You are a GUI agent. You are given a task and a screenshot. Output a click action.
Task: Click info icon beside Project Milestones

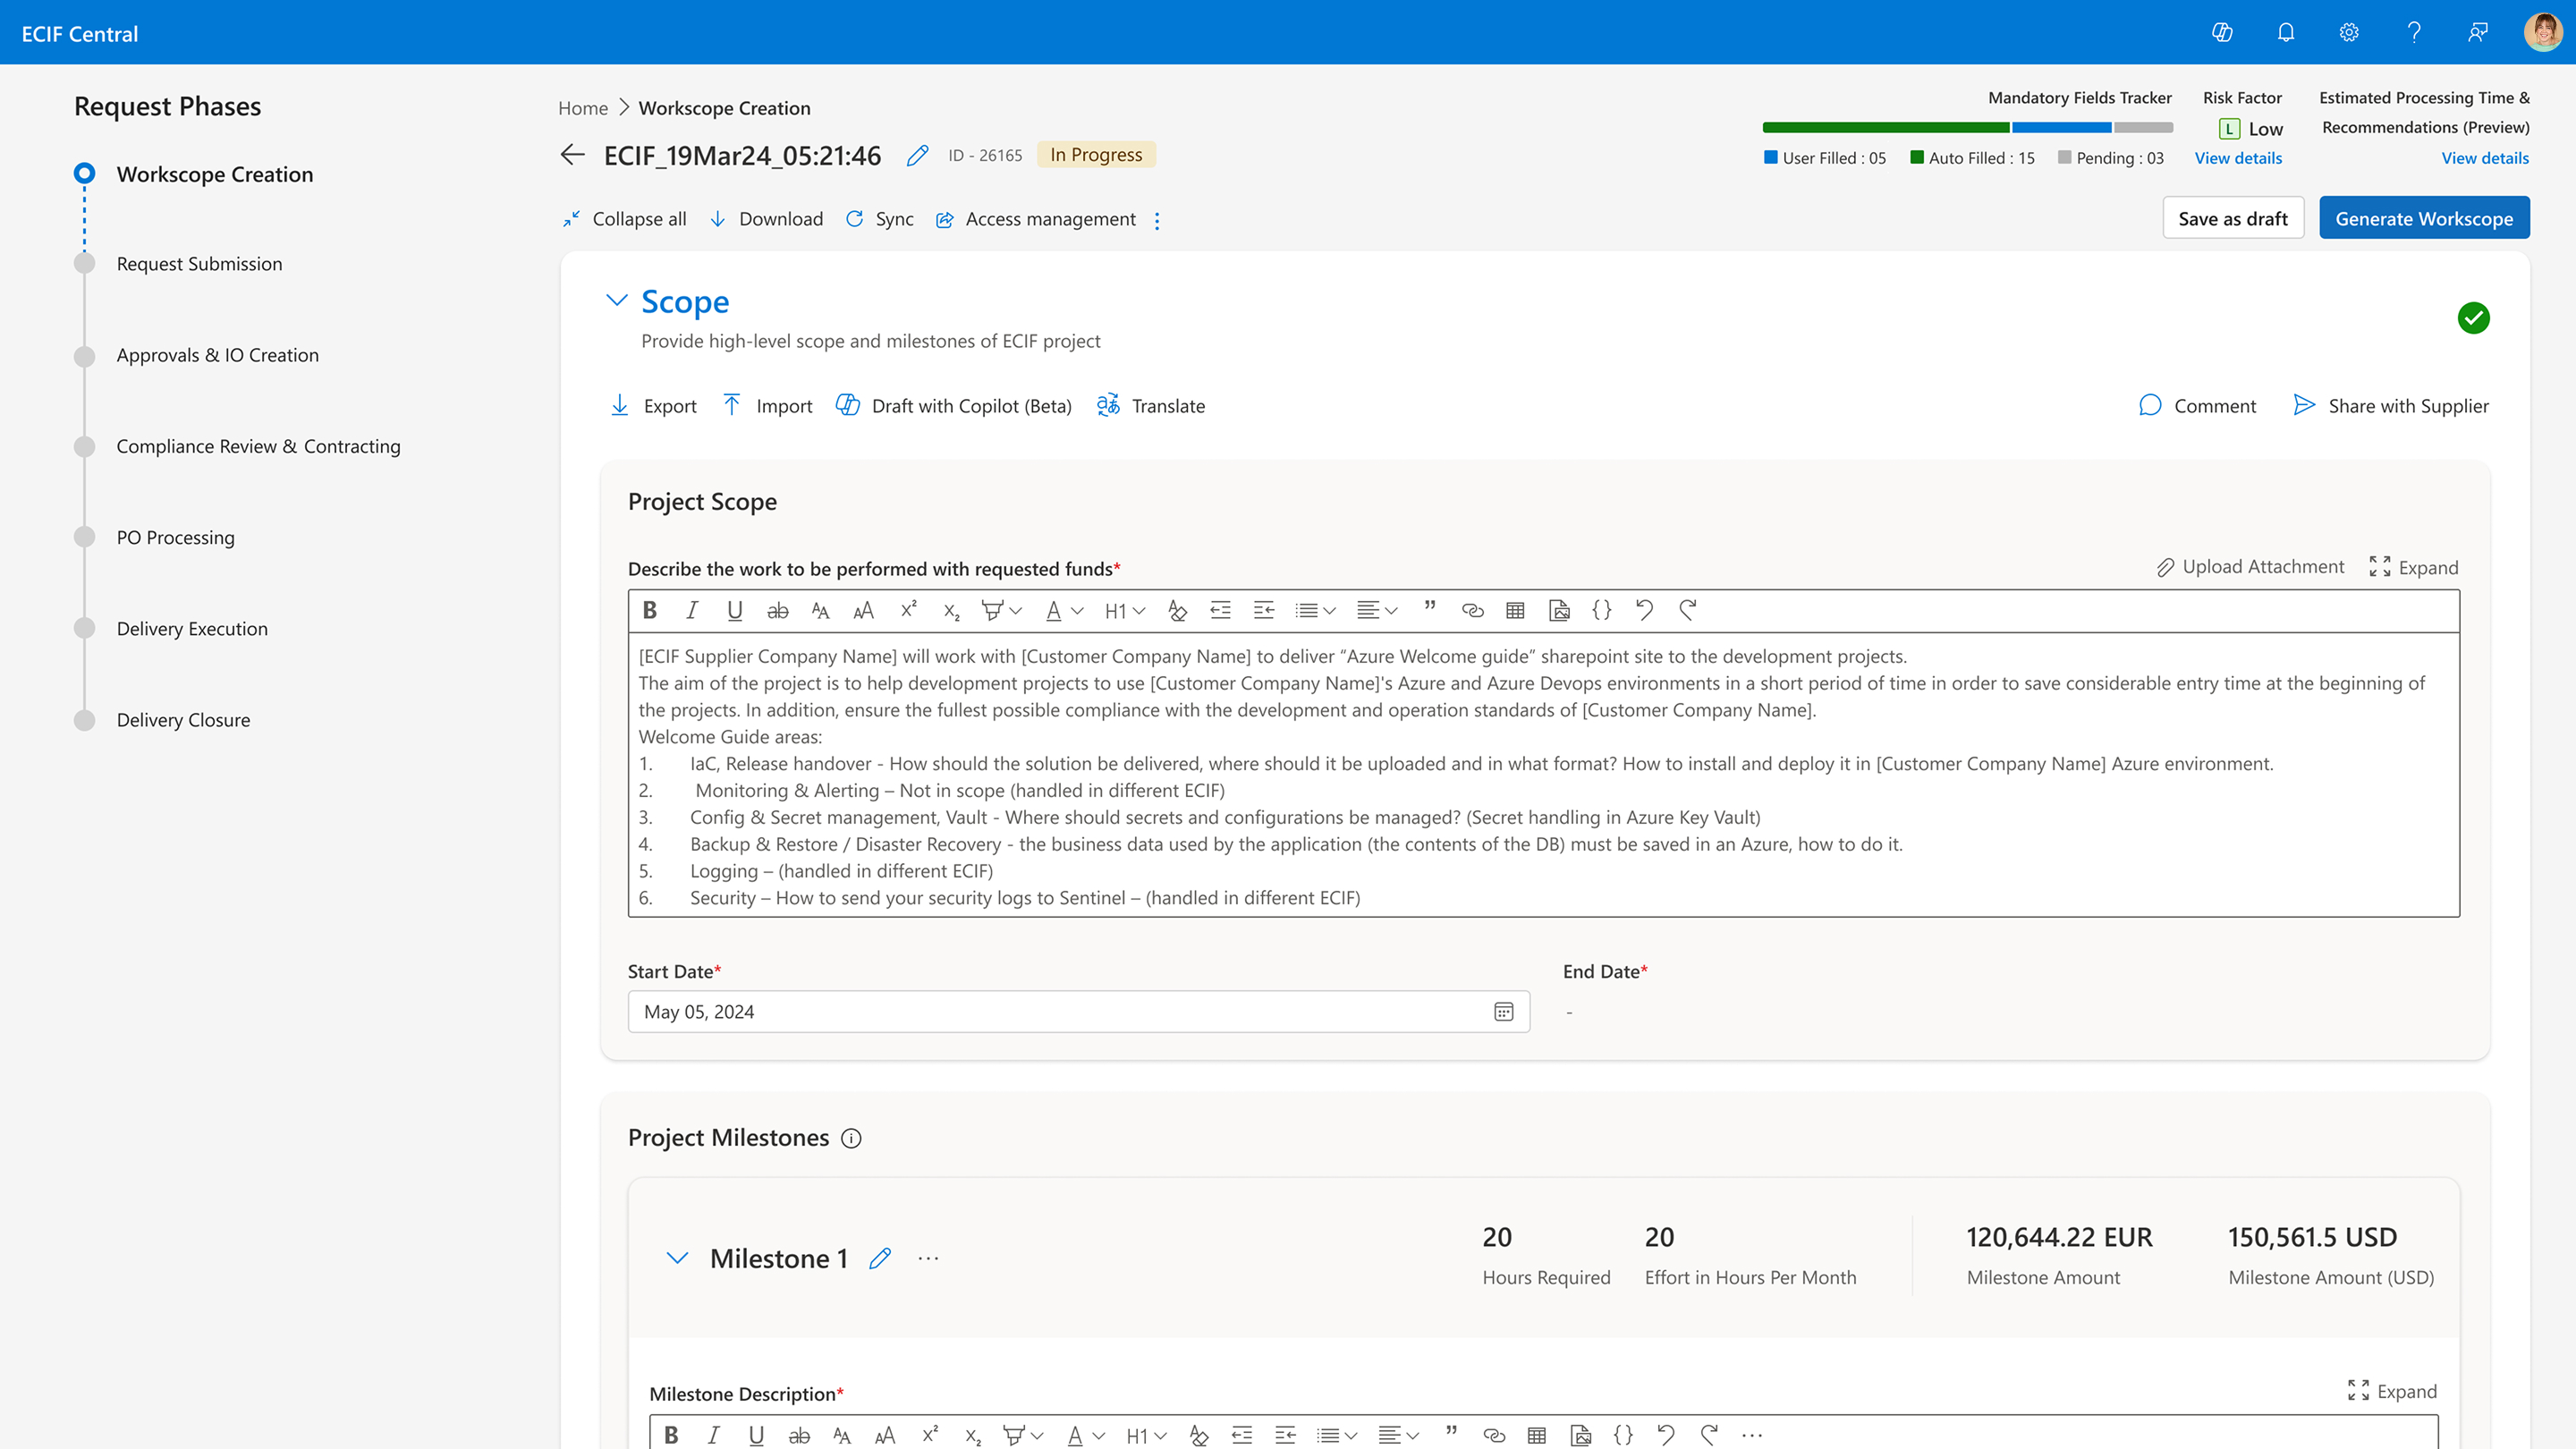(851, 1138)
